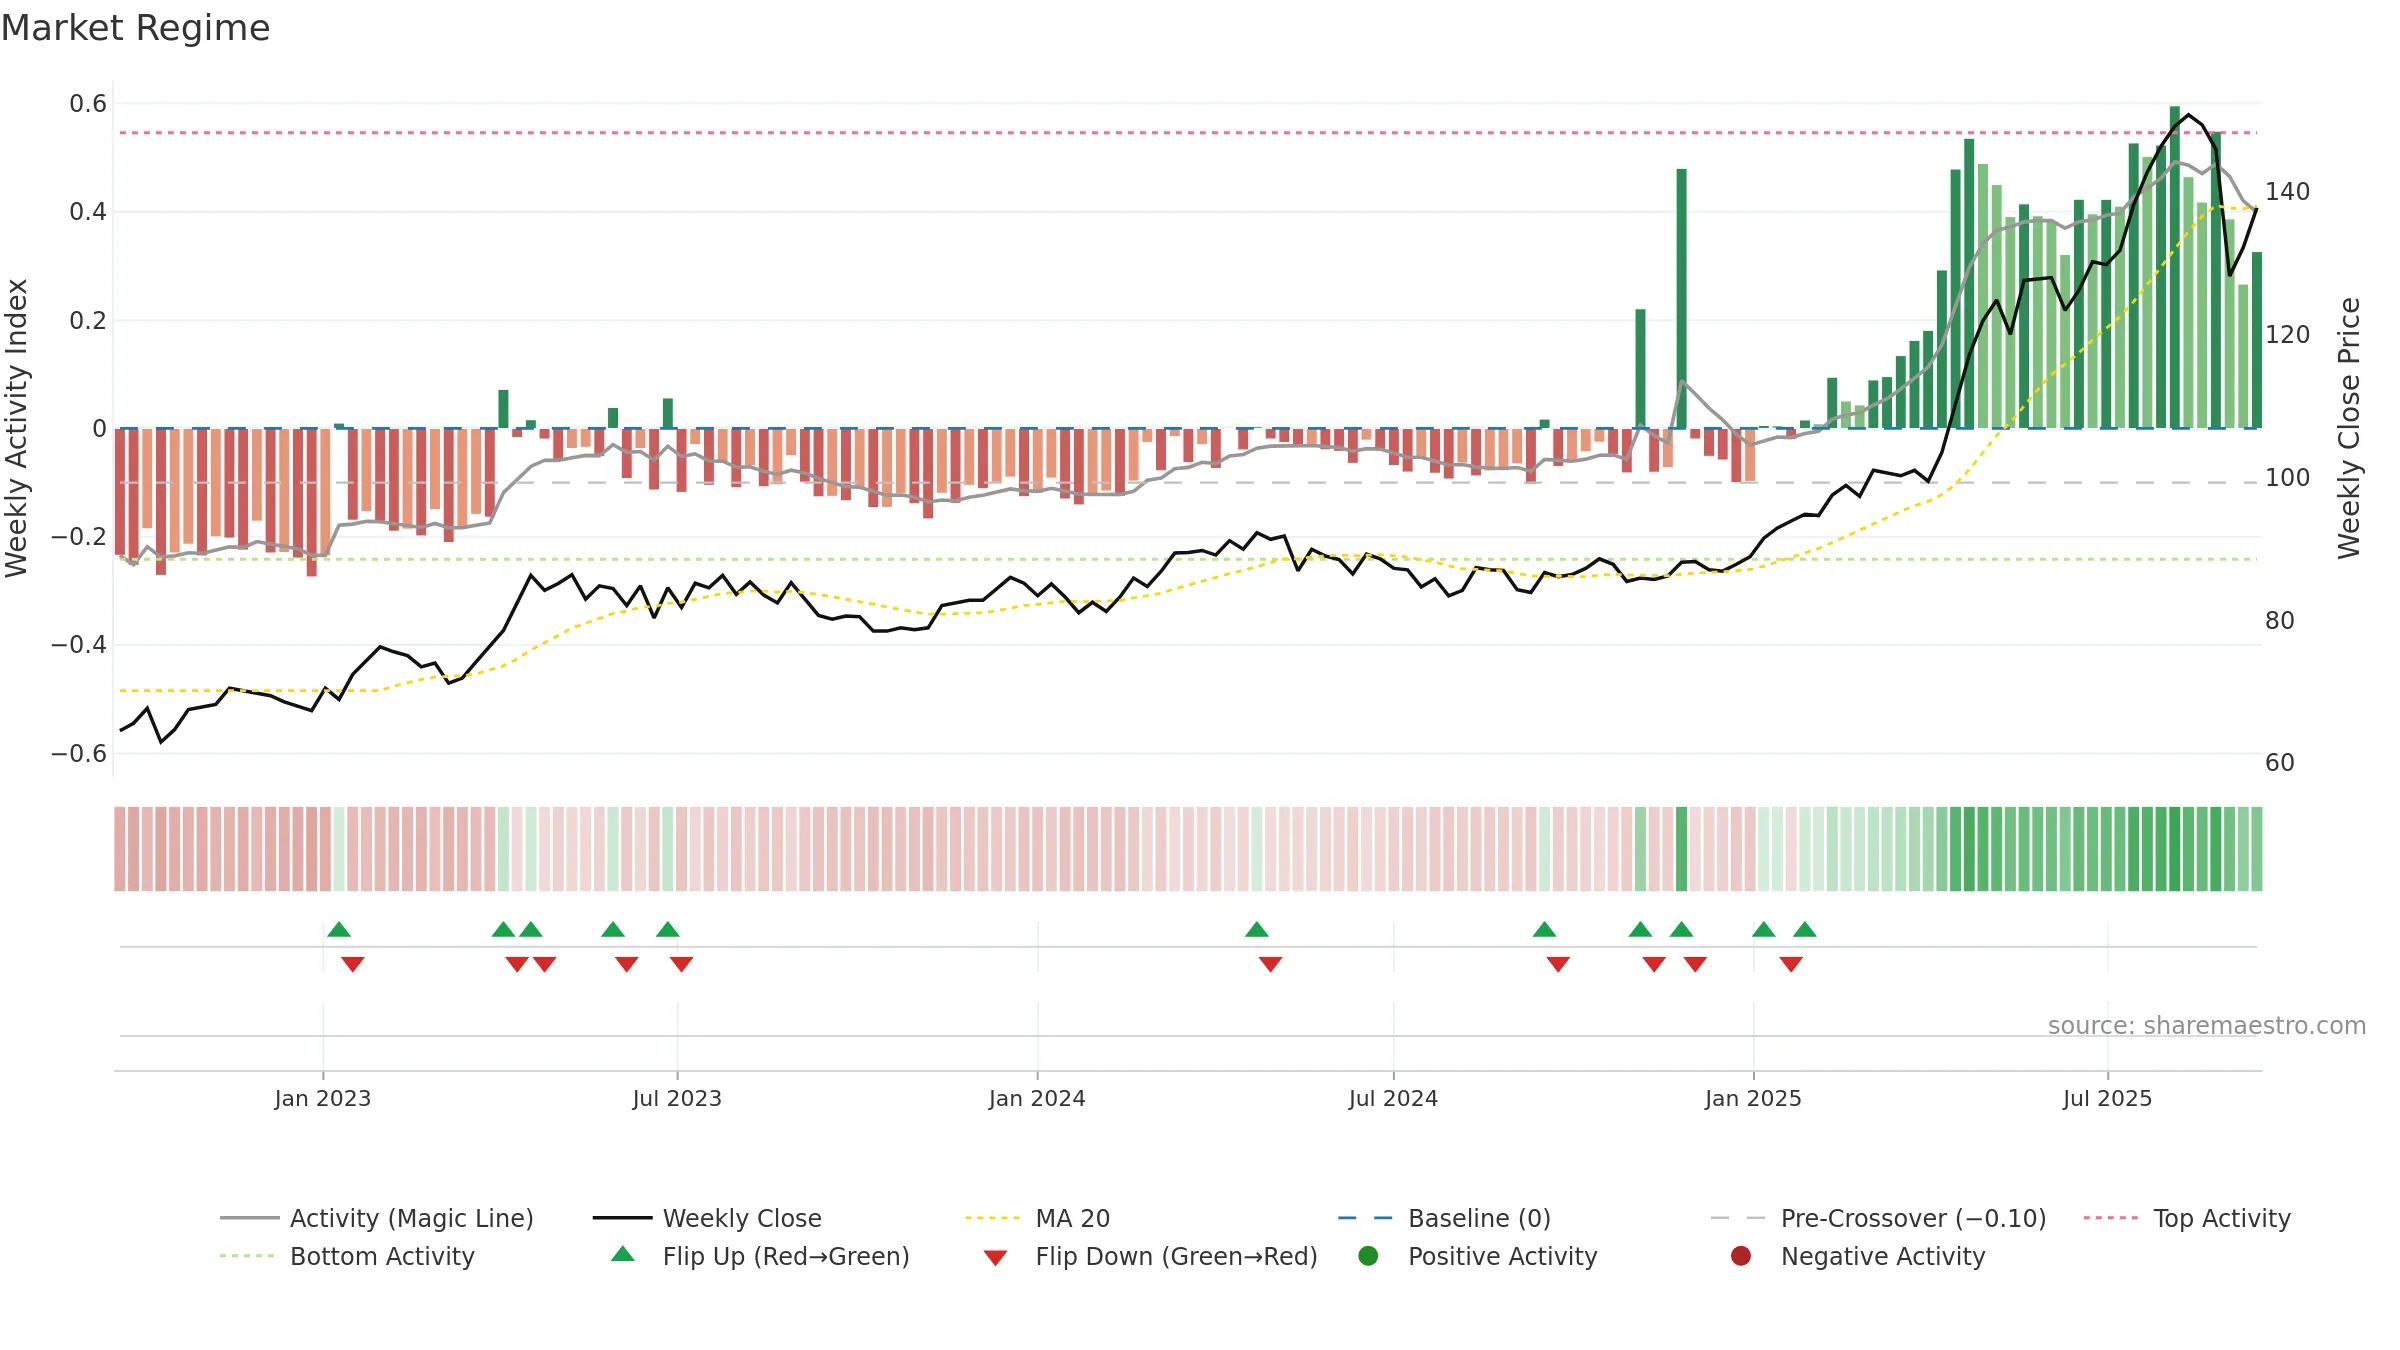Image resolution: width=2400 pixels, height=1350 pixels.
Task: Select the first green Flip Up triangle after Jan 2023
Action: pyautogui.click(x=339, y=930)
